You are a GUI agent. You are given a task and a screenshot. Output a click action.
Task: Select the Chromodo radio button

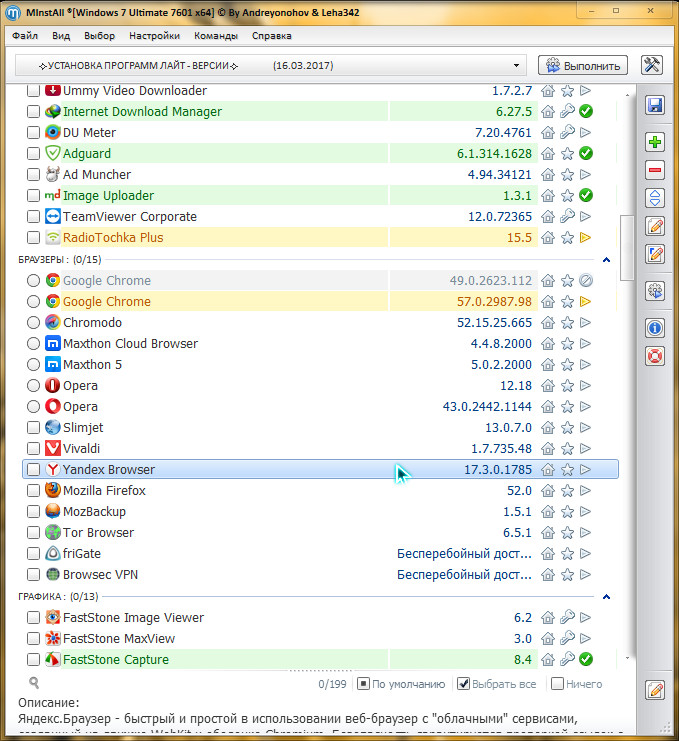pyautogui.click(x=33, y=322)
